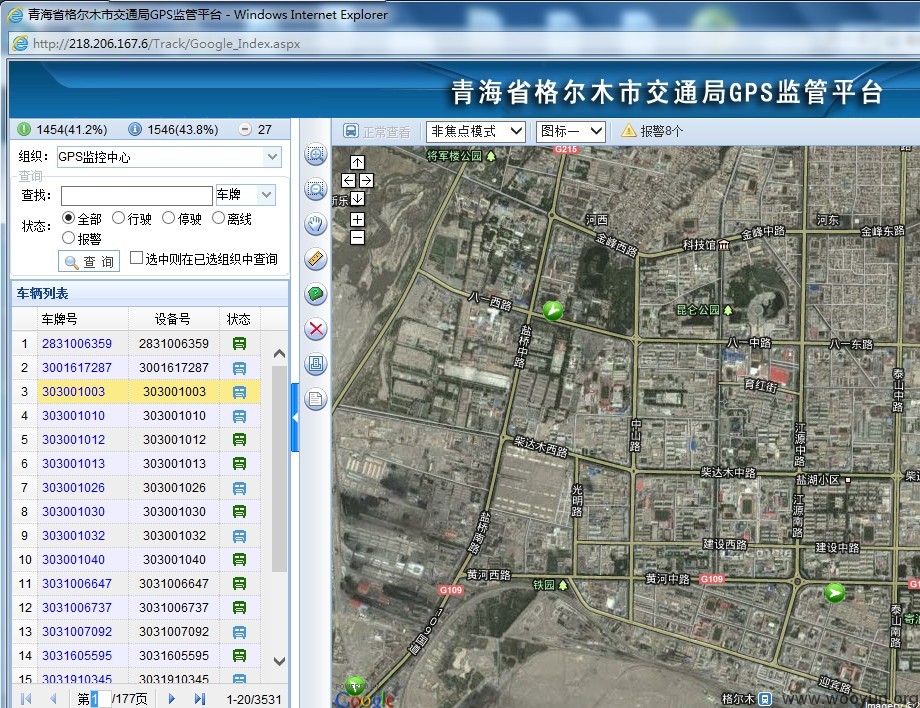Pan map up with arrow control

point(357,162)
